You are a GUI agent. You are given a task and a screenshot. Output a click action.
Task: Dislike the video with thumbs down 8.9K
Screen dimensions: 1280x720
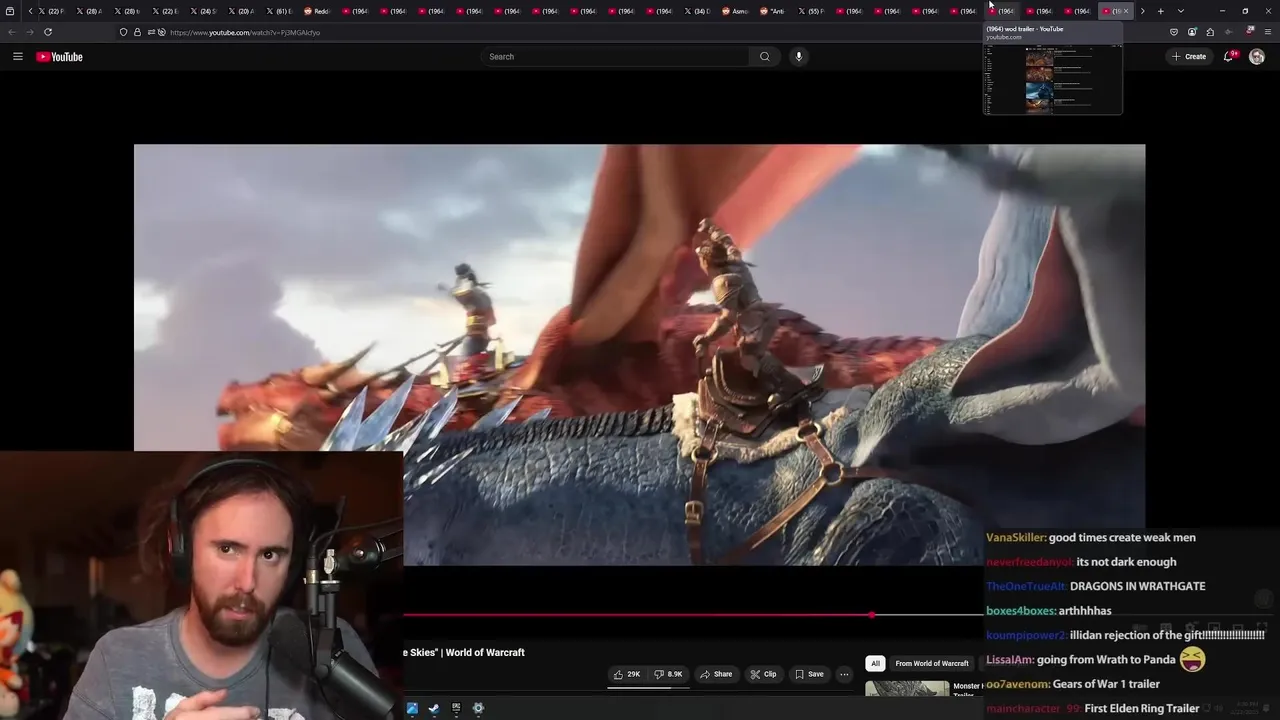[669, 674]
